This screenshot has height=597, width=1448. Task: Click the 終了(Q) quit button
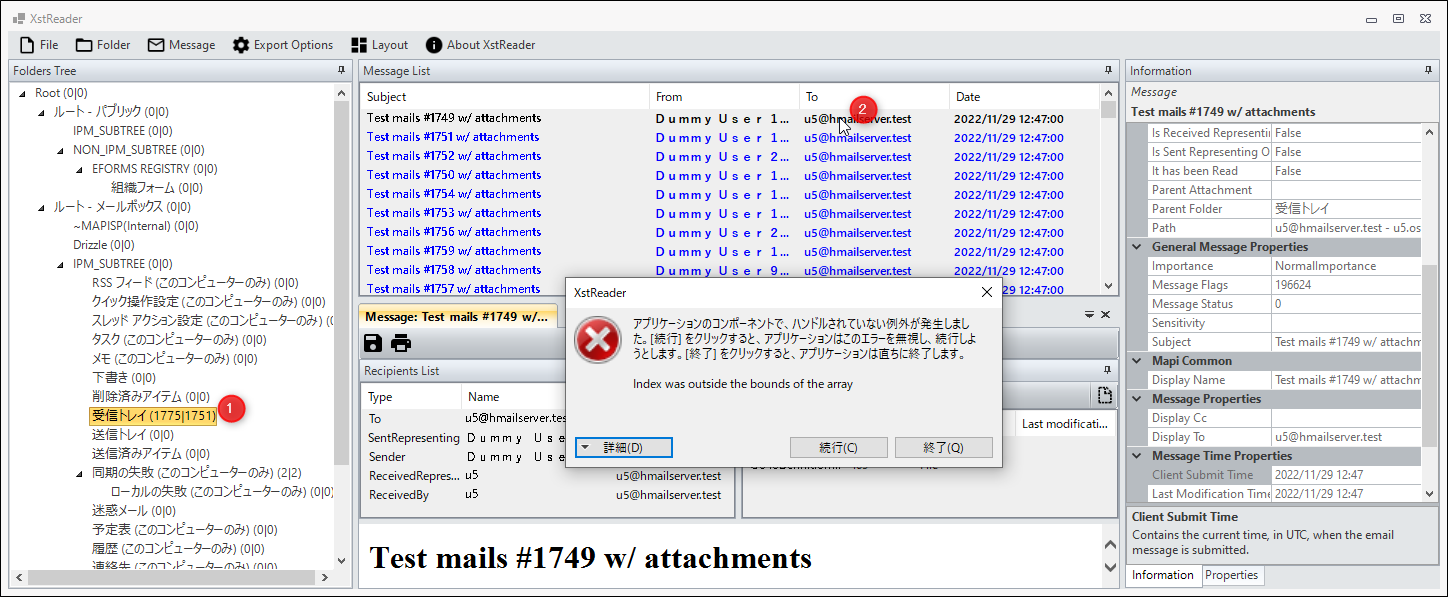[943, 448]
